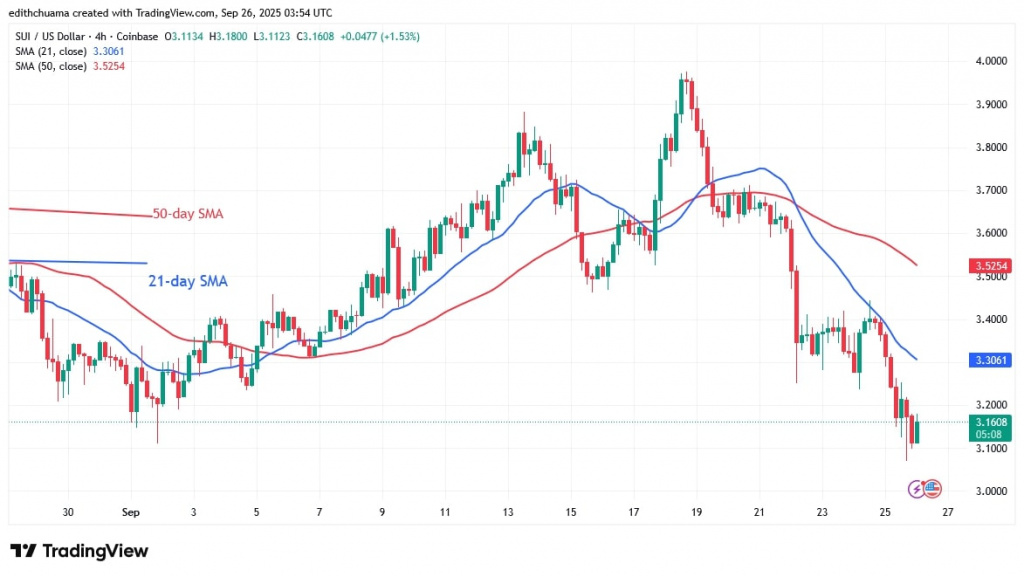Click the '19' date label on time axis
The height and width of the screenshot is (577, 1024).
[697, 512]
